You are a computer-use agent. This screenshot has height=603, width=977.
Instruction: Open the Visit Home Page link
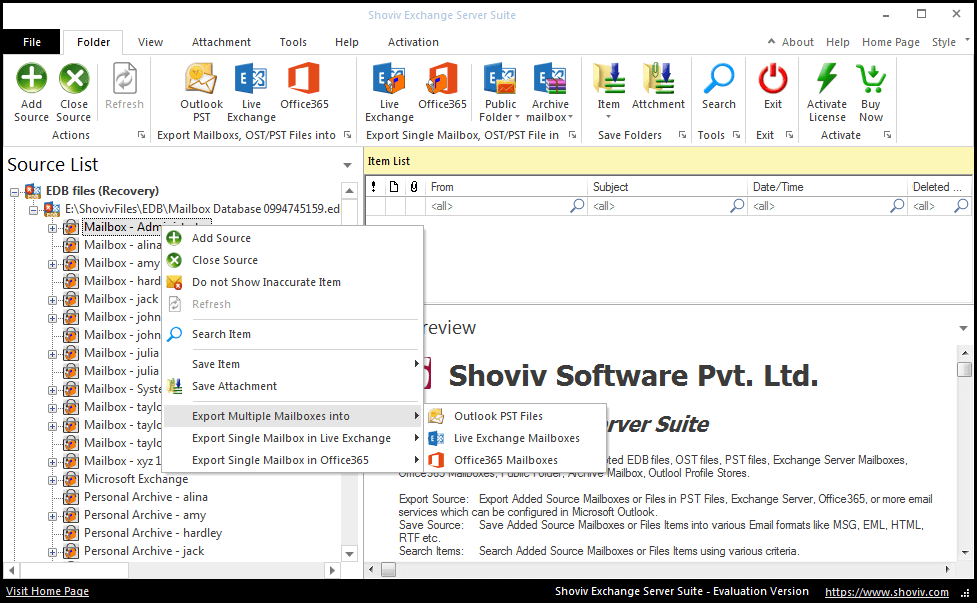coord(47,591)
